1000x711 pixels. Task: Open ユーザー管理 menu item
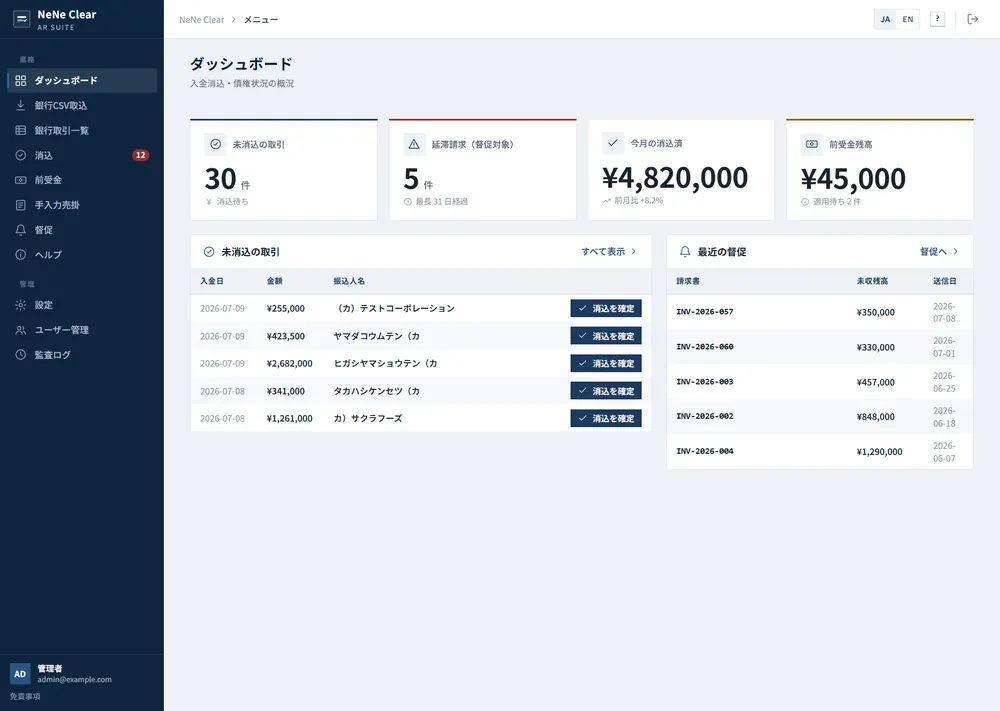[x=82, y=330]
